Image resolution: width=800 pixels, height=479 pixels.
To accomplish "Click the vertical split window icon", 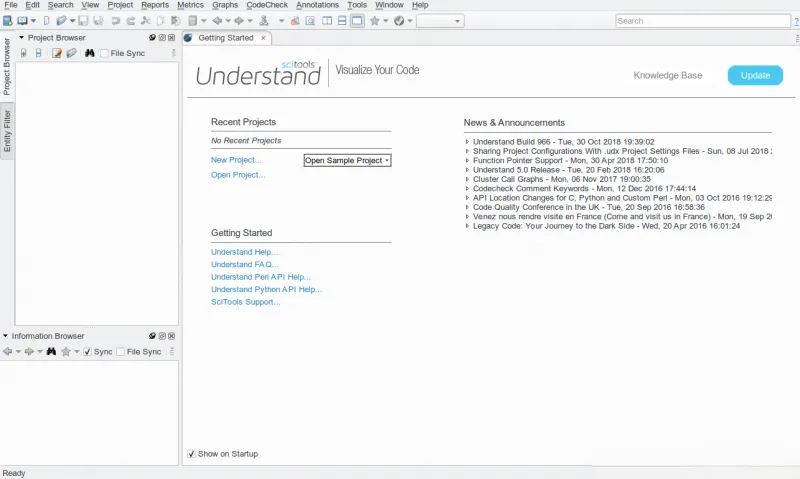I will (327, 21).
